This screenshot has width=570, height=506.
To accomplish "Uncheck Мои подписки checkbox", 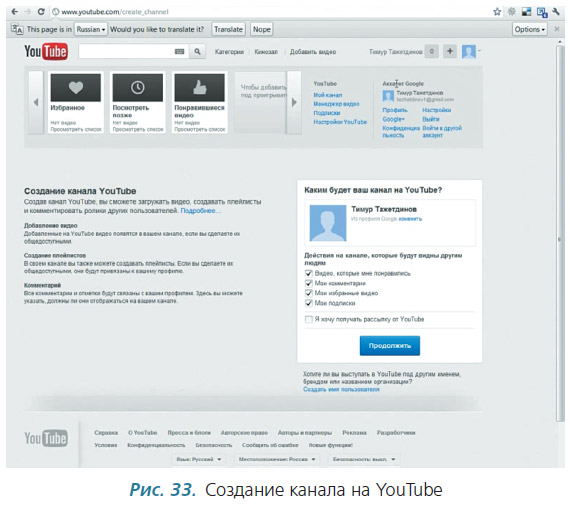I will point(309,303).
